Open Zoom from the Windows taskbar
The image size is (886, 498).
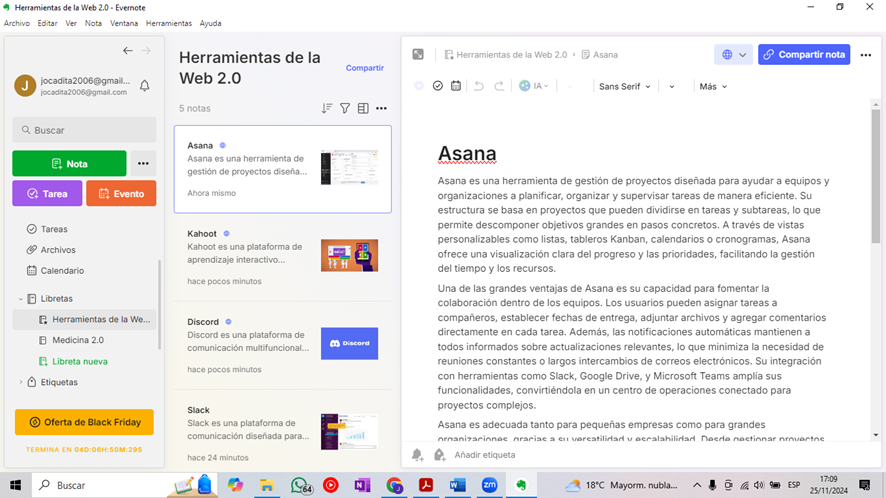click(x=489, y=485)
